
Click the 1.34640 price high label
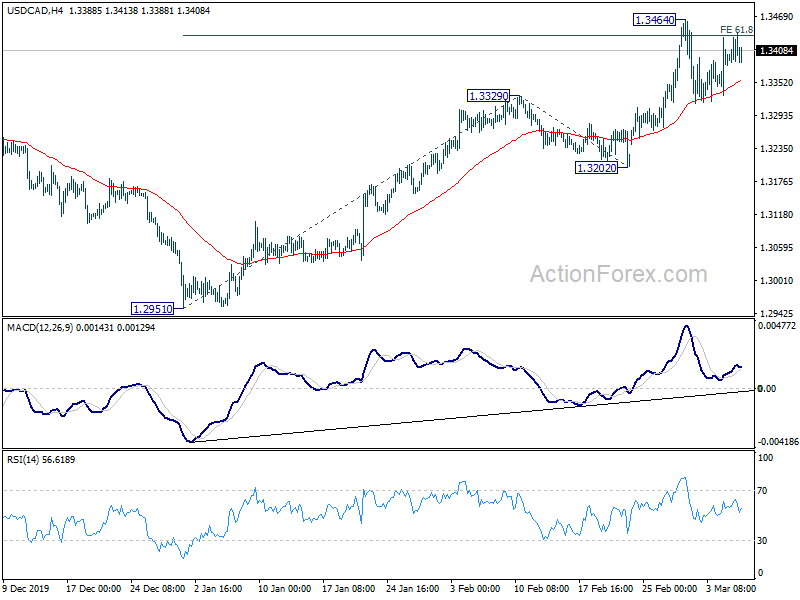655,20
